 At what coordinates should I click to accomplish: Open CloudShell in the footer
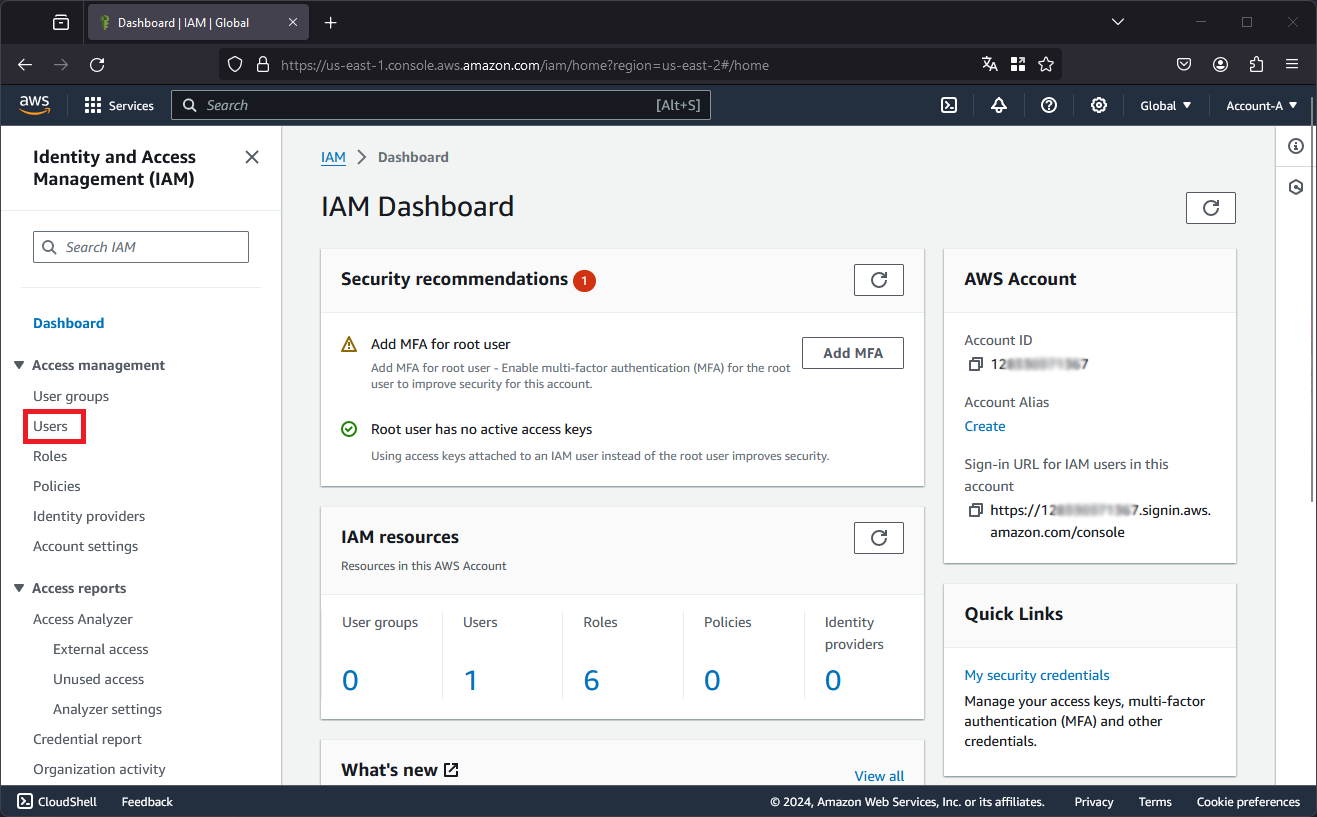[x=57, y=802]
